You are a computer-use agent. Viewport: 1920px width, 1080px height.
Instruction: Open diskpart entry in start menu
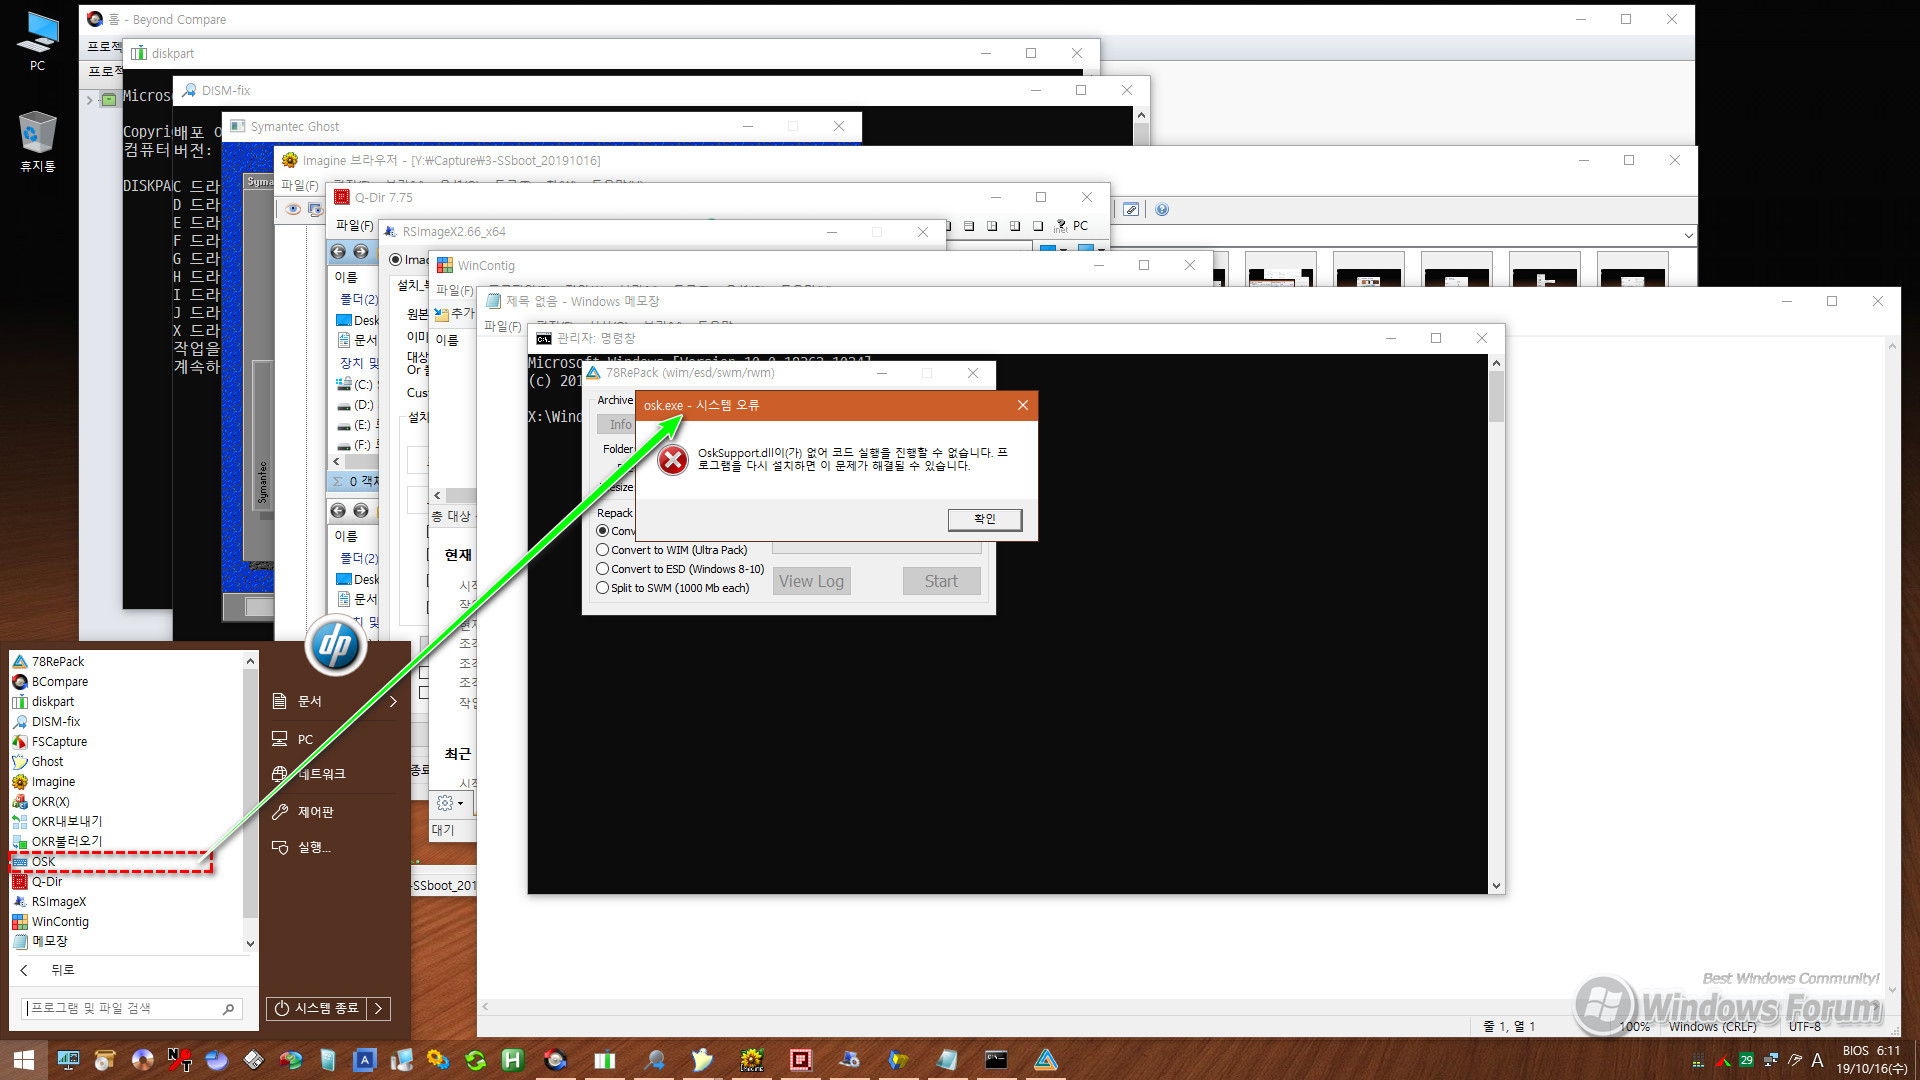pos(52,701)
